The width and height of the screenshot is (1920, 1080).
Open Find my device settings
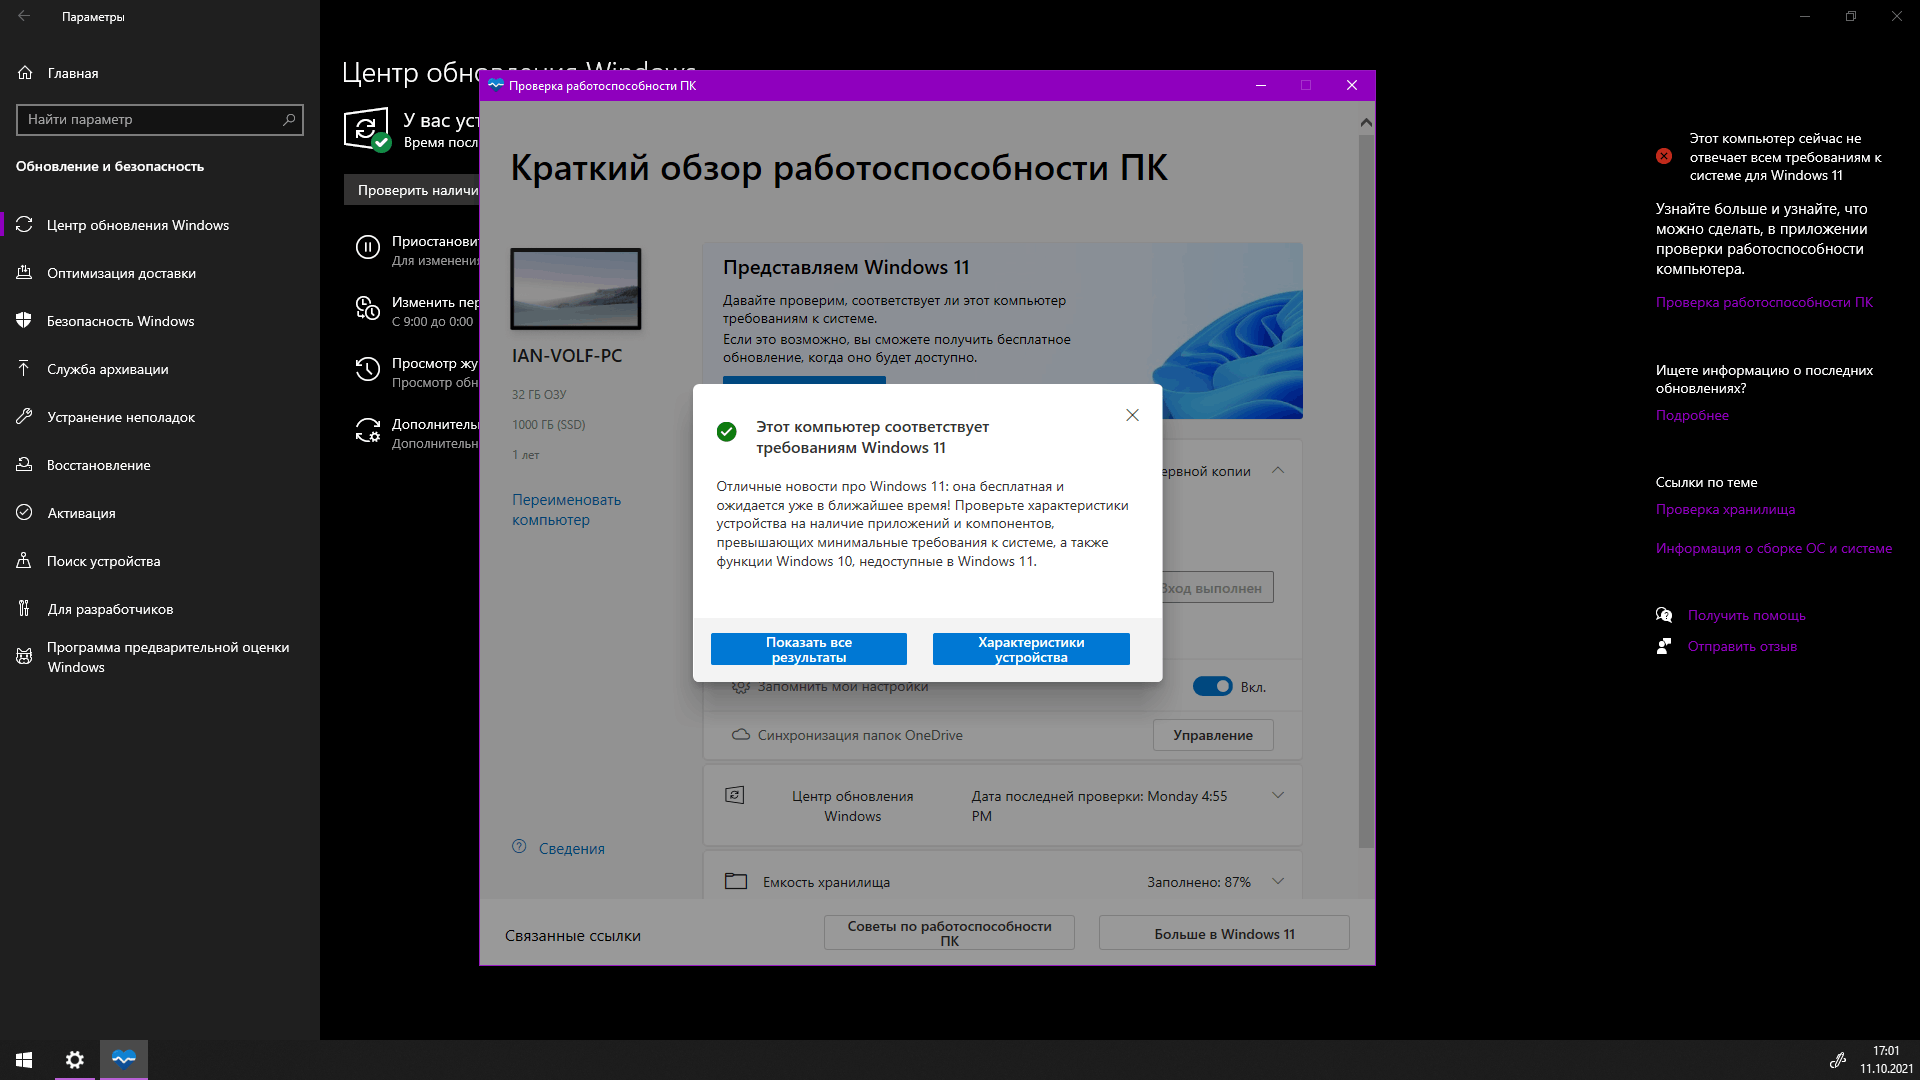[x=160, y=561]
